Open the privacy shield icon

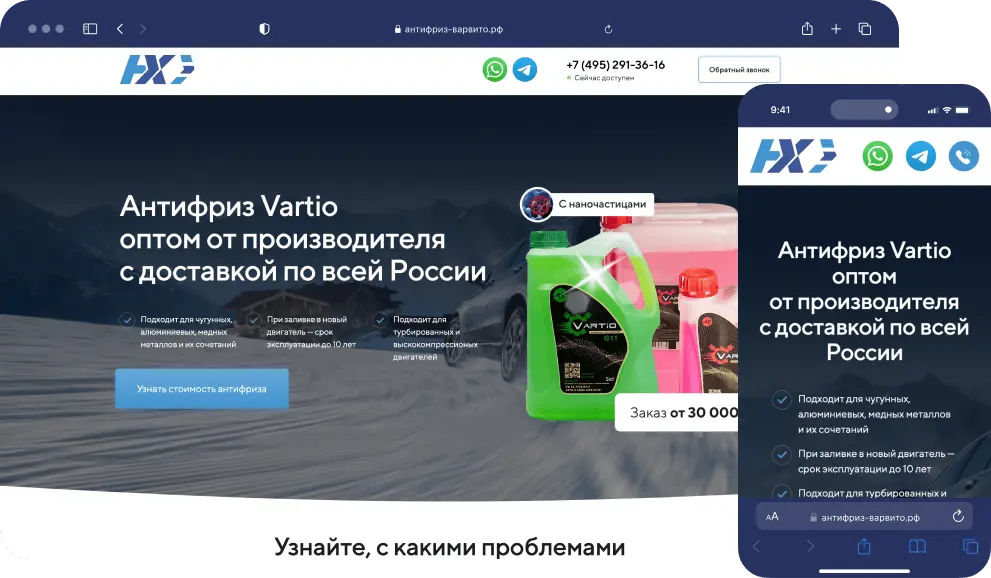point(264,29)
